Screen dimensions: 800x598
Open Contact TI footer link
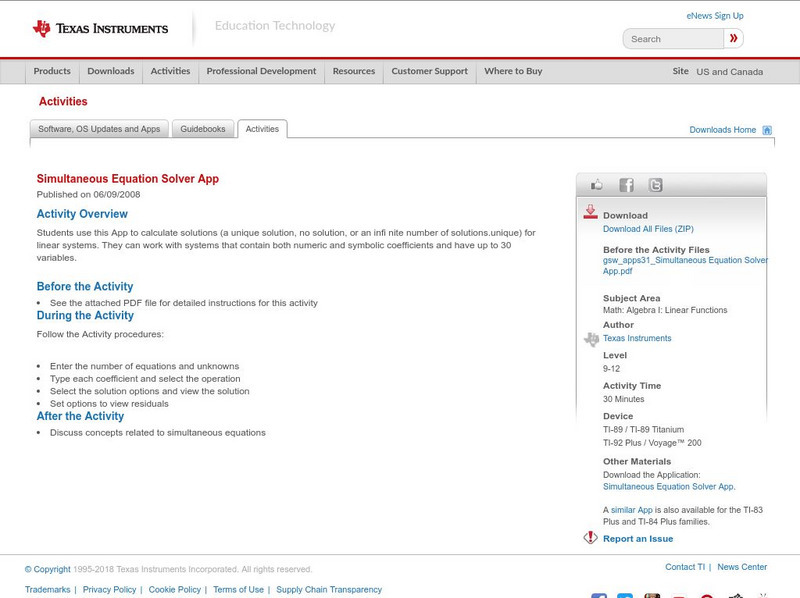click(x=685, y=567)
